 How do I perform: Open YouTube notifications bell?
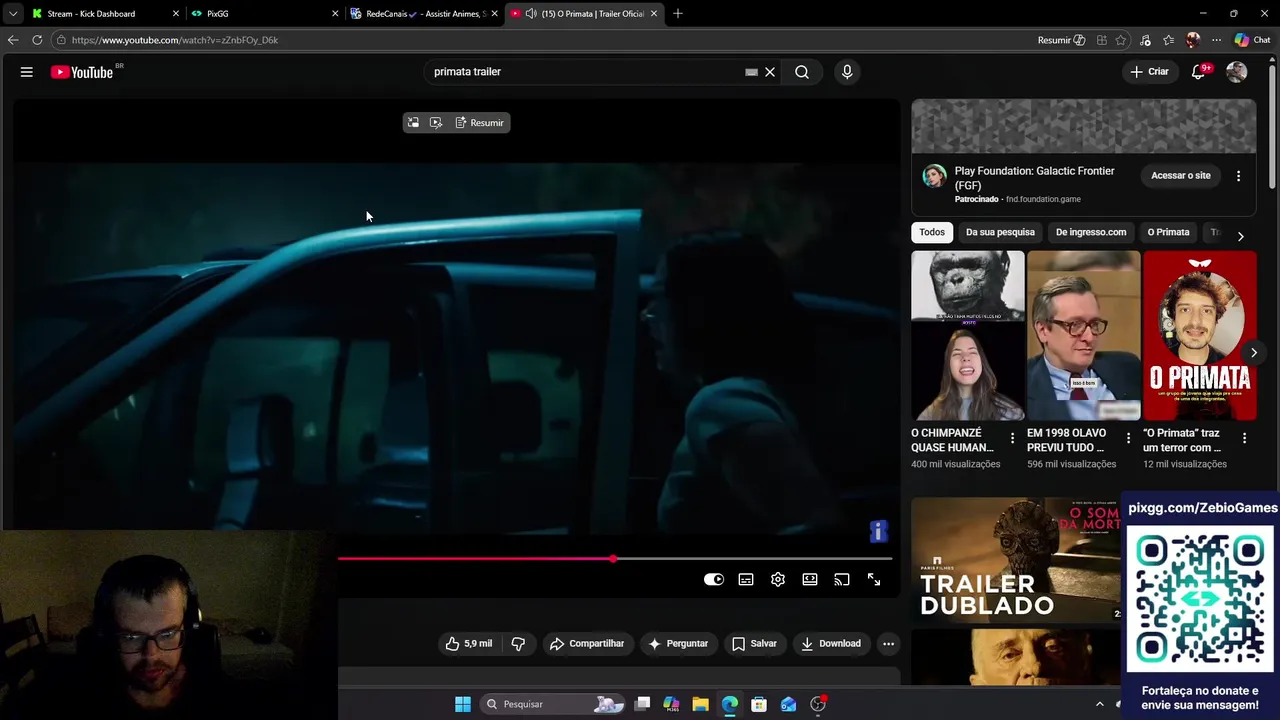1198,72
